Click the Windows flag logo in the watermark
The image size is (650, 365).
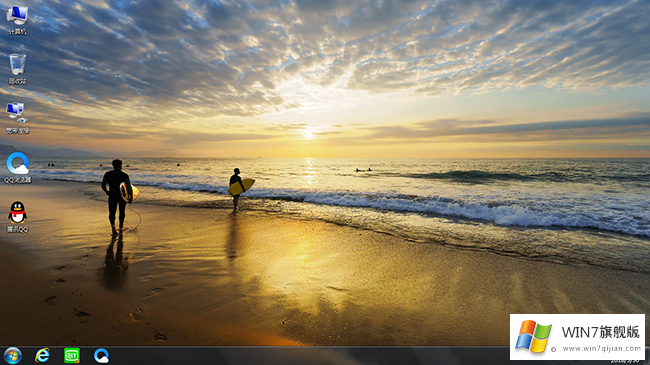coord(533,336)
